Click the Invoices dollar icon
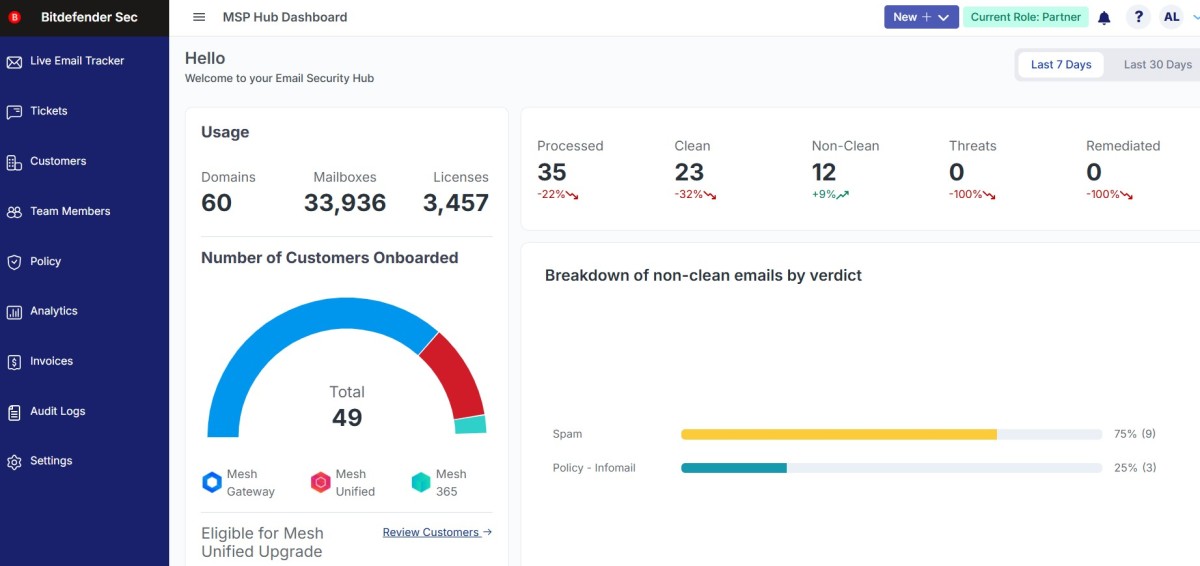The height and width of the screenshot is (566, 1200). [x=14, y=362]
